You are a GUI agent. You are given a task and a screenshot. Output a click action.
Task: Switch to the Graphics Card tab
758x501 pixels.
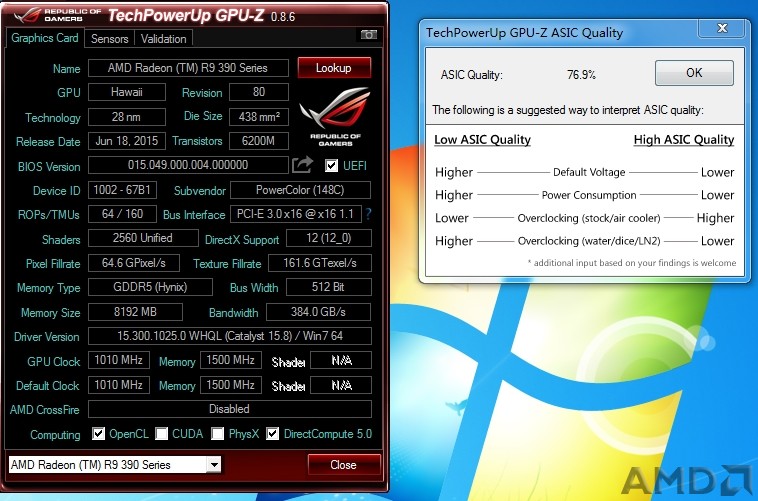(44, 38)
